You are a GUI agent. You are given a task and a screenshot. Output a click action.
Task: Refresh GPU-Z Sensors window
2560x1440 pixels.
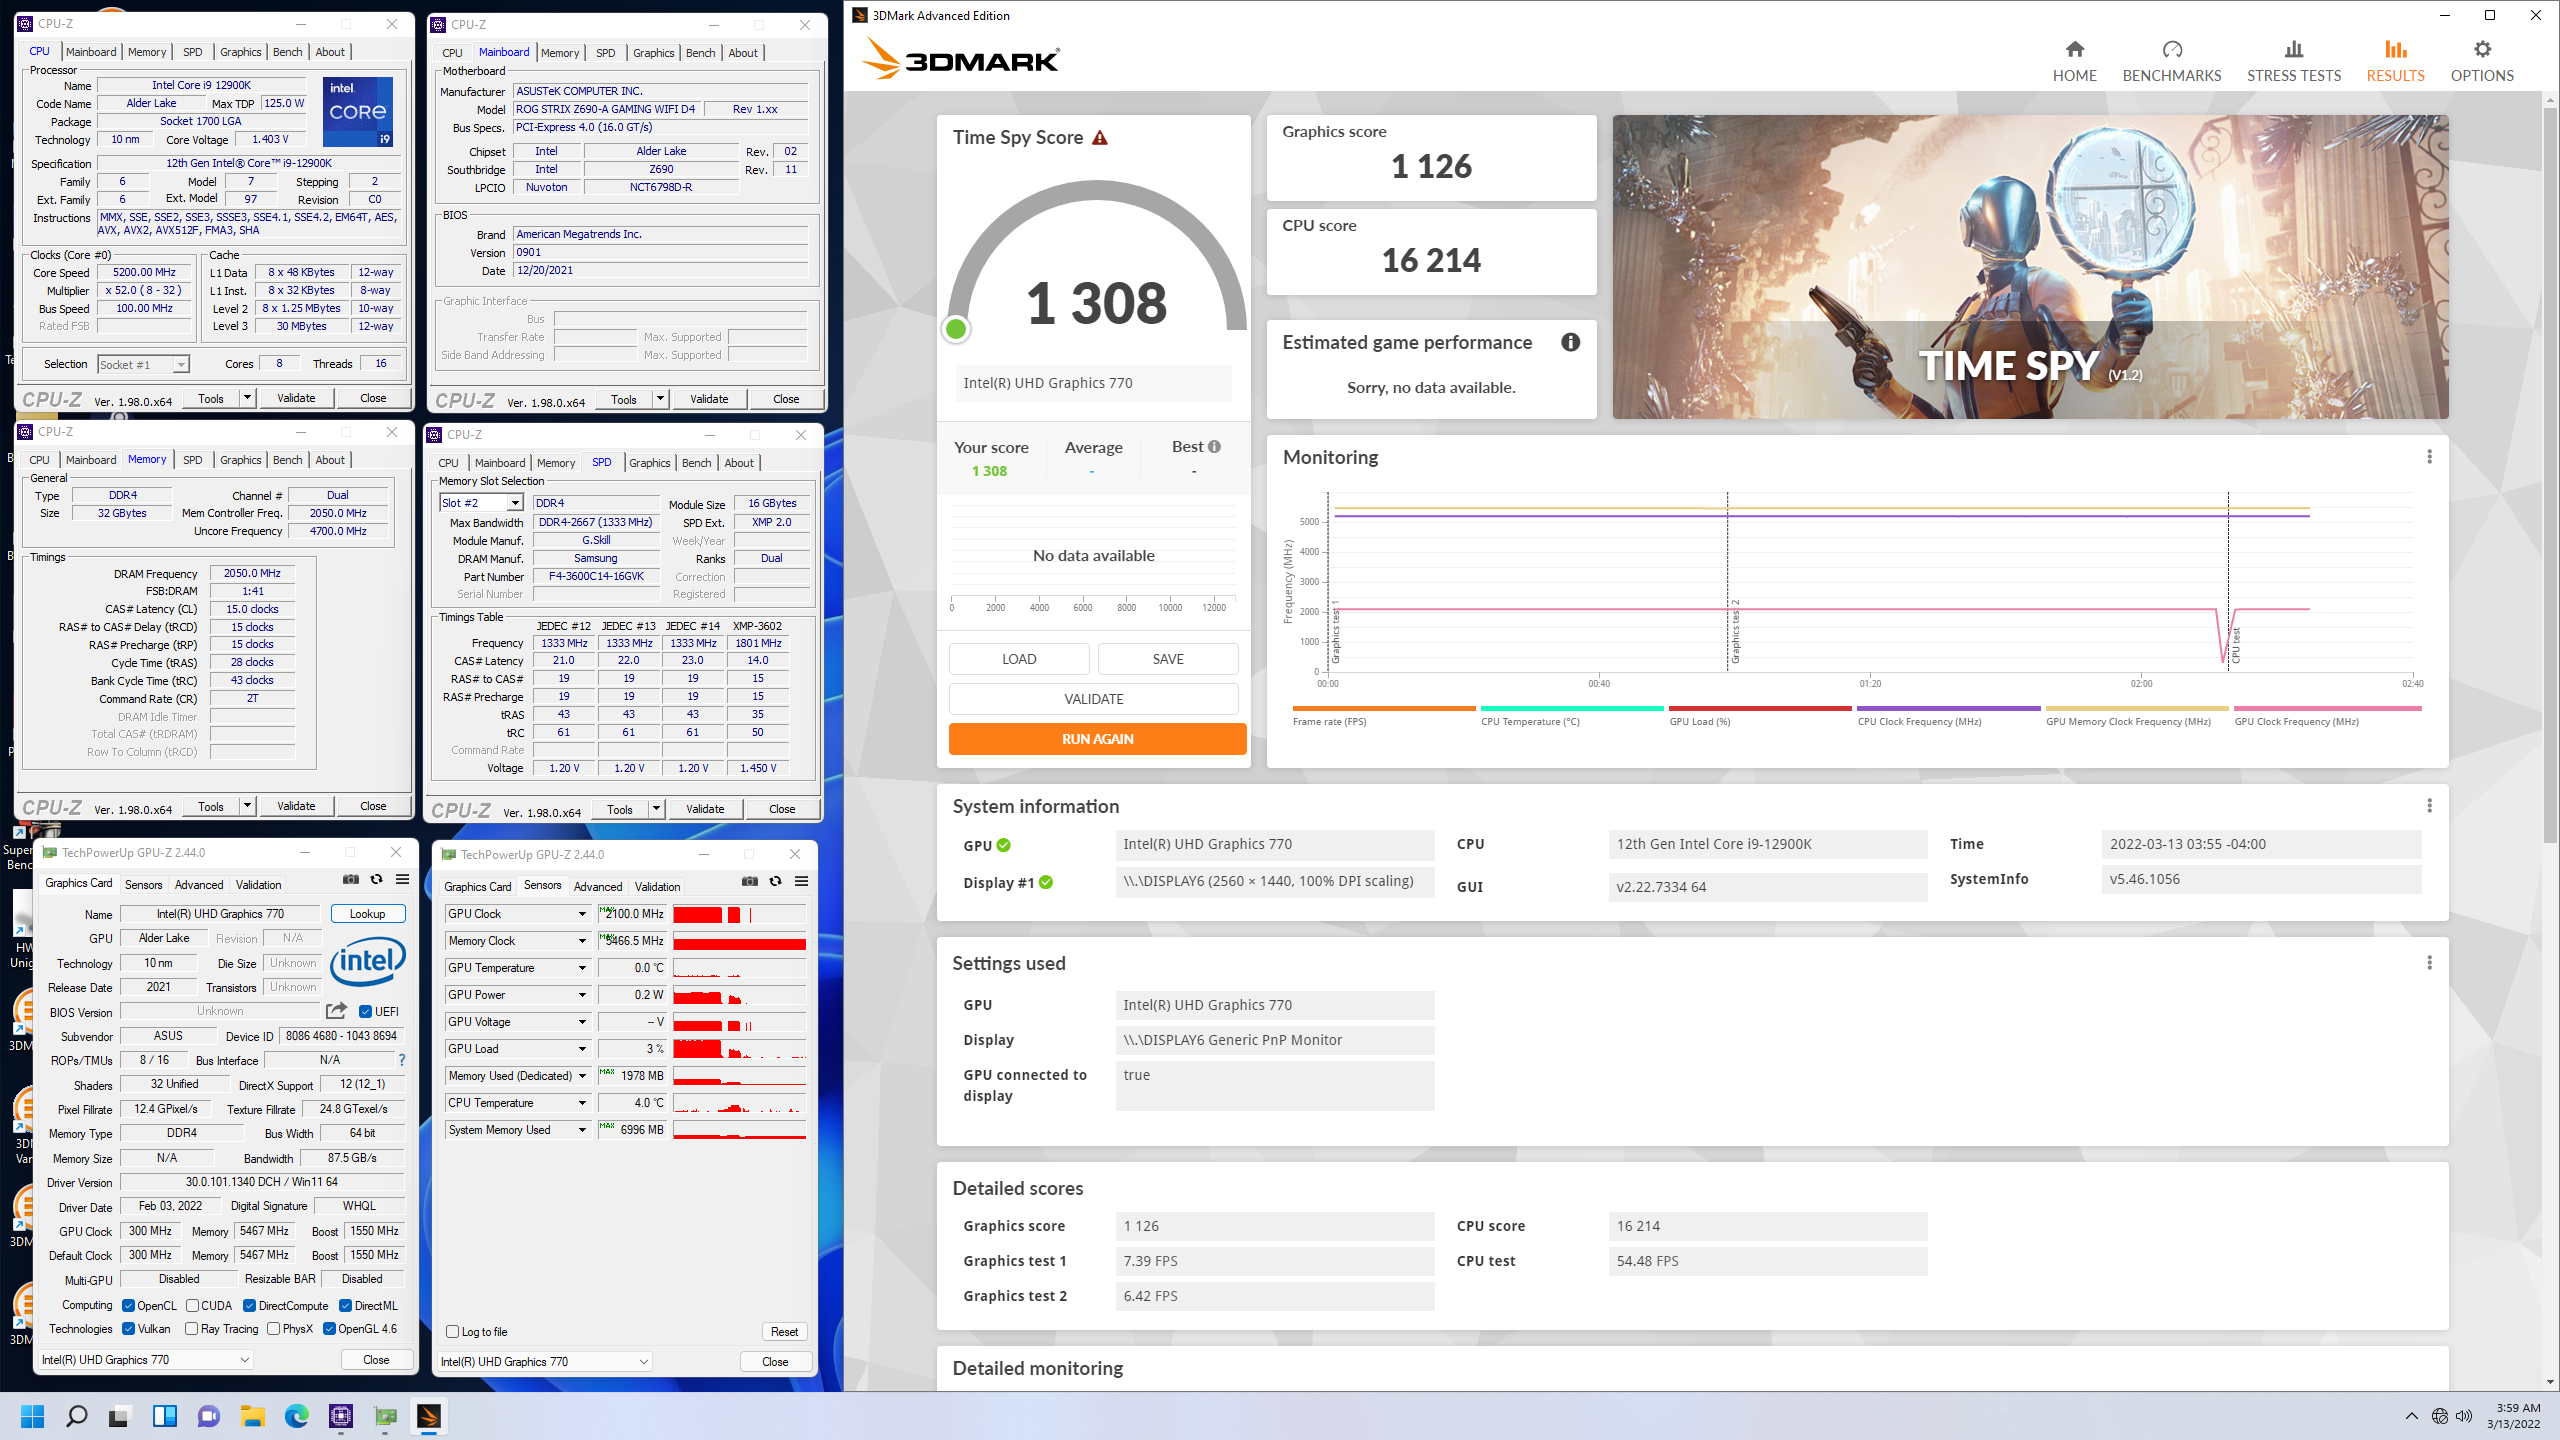point(776,882)
